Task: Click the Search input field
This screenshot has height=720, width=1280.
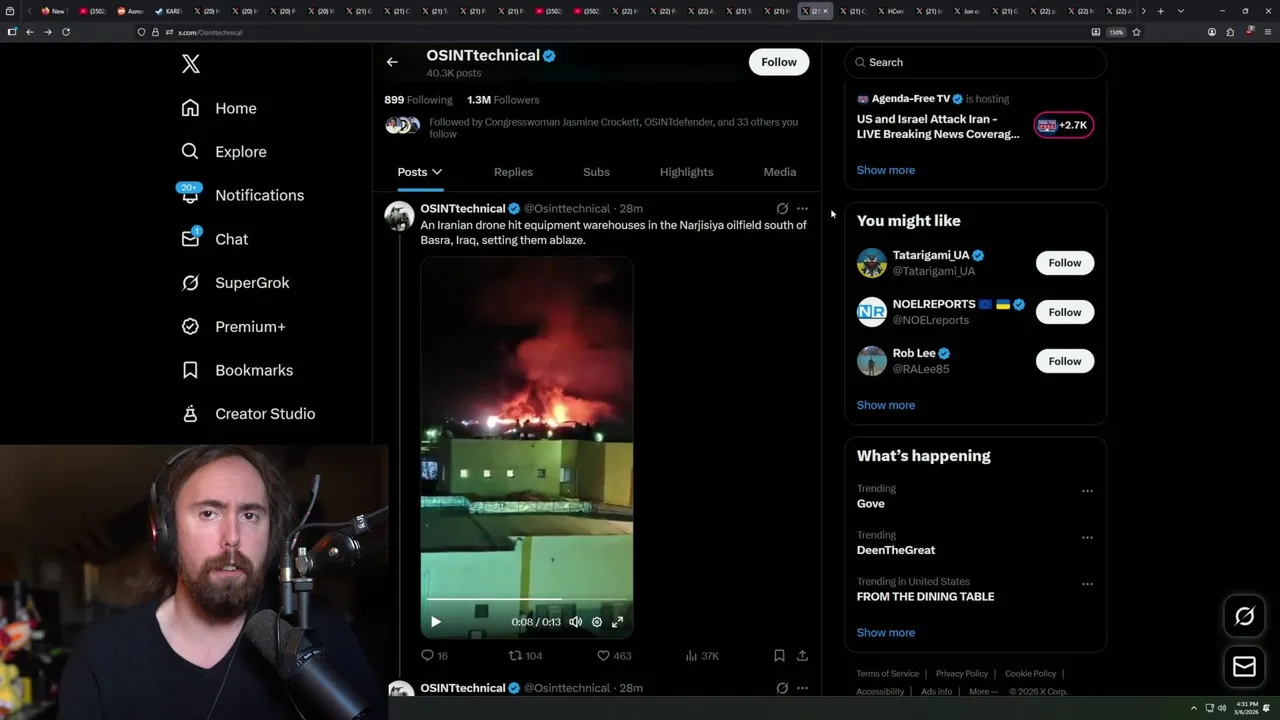Action: pyautogui.click(x=976, y=62)
